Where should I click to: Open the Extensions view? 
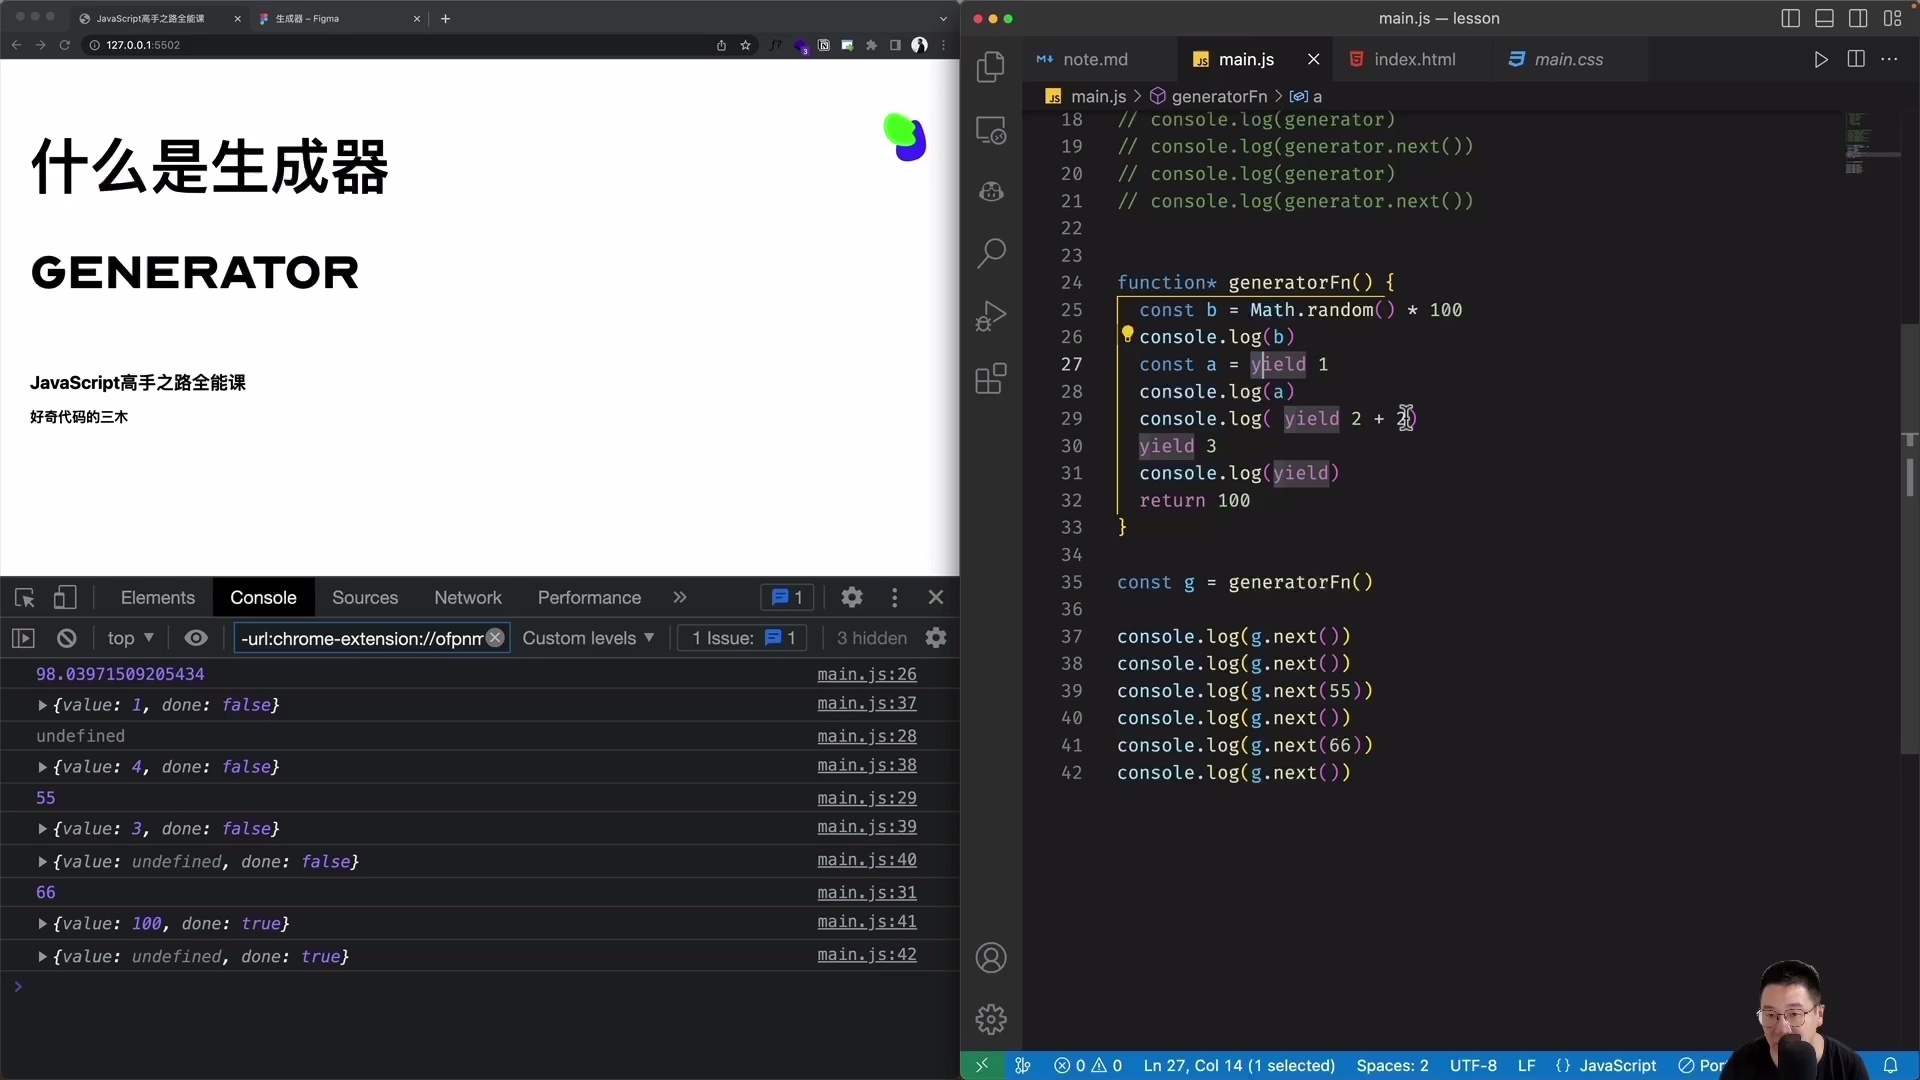click(x=991, y=379)
